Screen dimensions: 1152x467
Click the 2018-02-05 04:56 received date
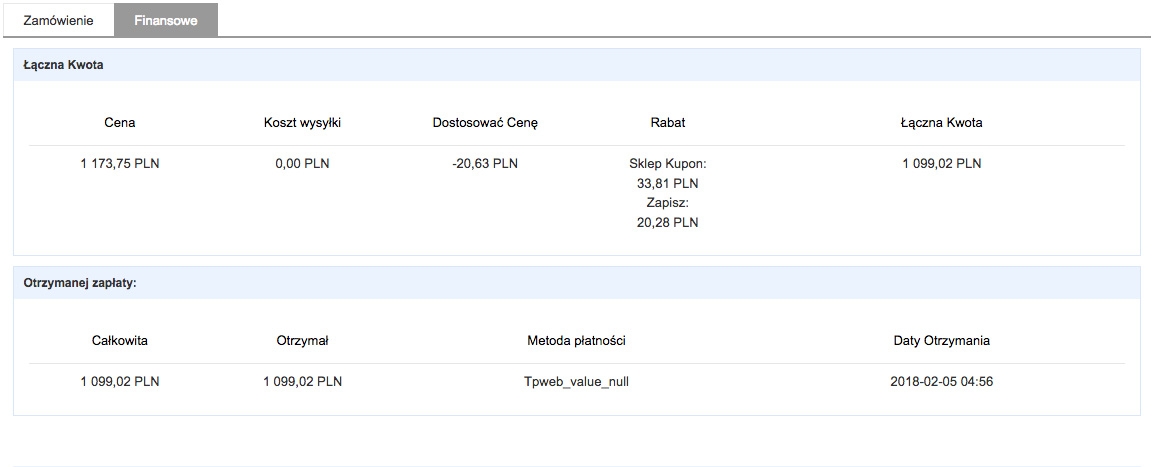click(941, 382)
